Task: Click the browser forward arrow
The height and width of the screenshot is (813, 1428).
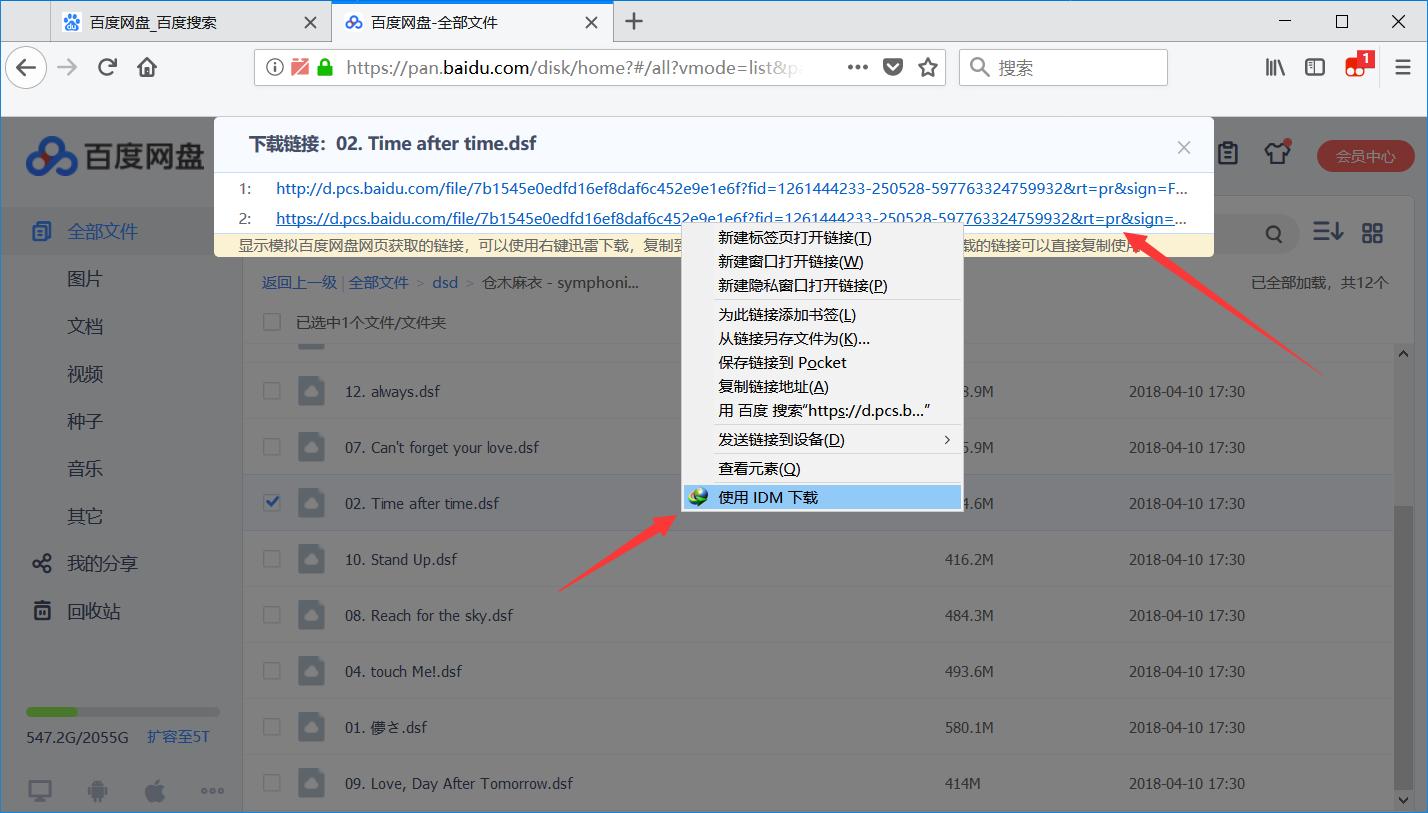Action: click(67, 67)
